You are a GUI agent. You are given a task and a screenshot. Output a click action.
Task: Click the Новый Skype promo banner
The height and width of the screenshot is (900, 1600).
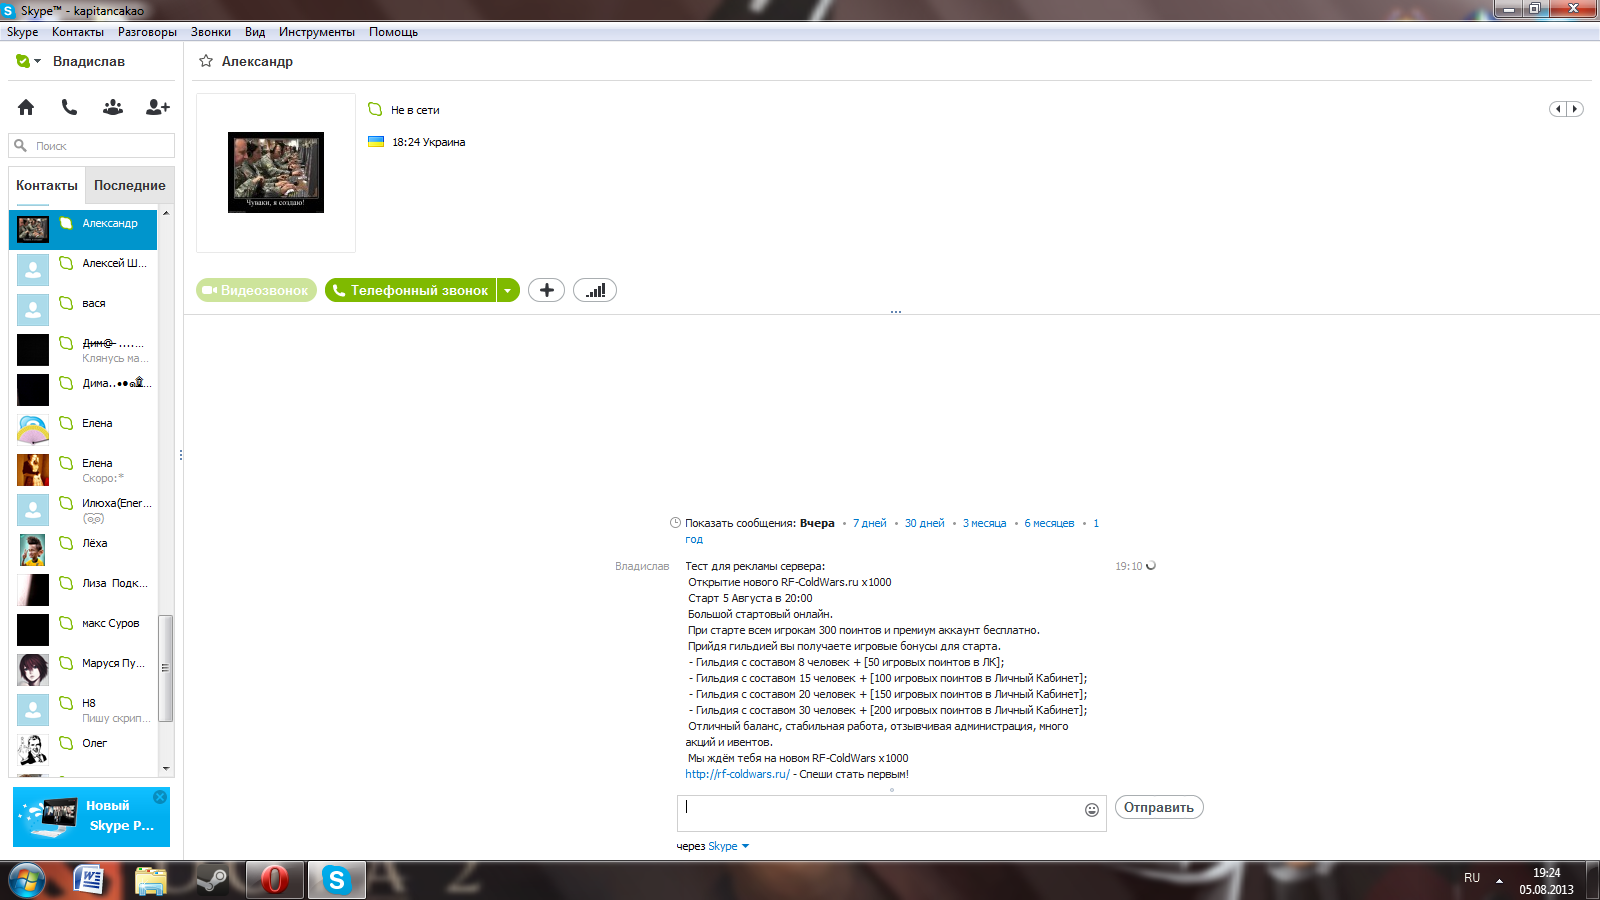tap(91, 817)
